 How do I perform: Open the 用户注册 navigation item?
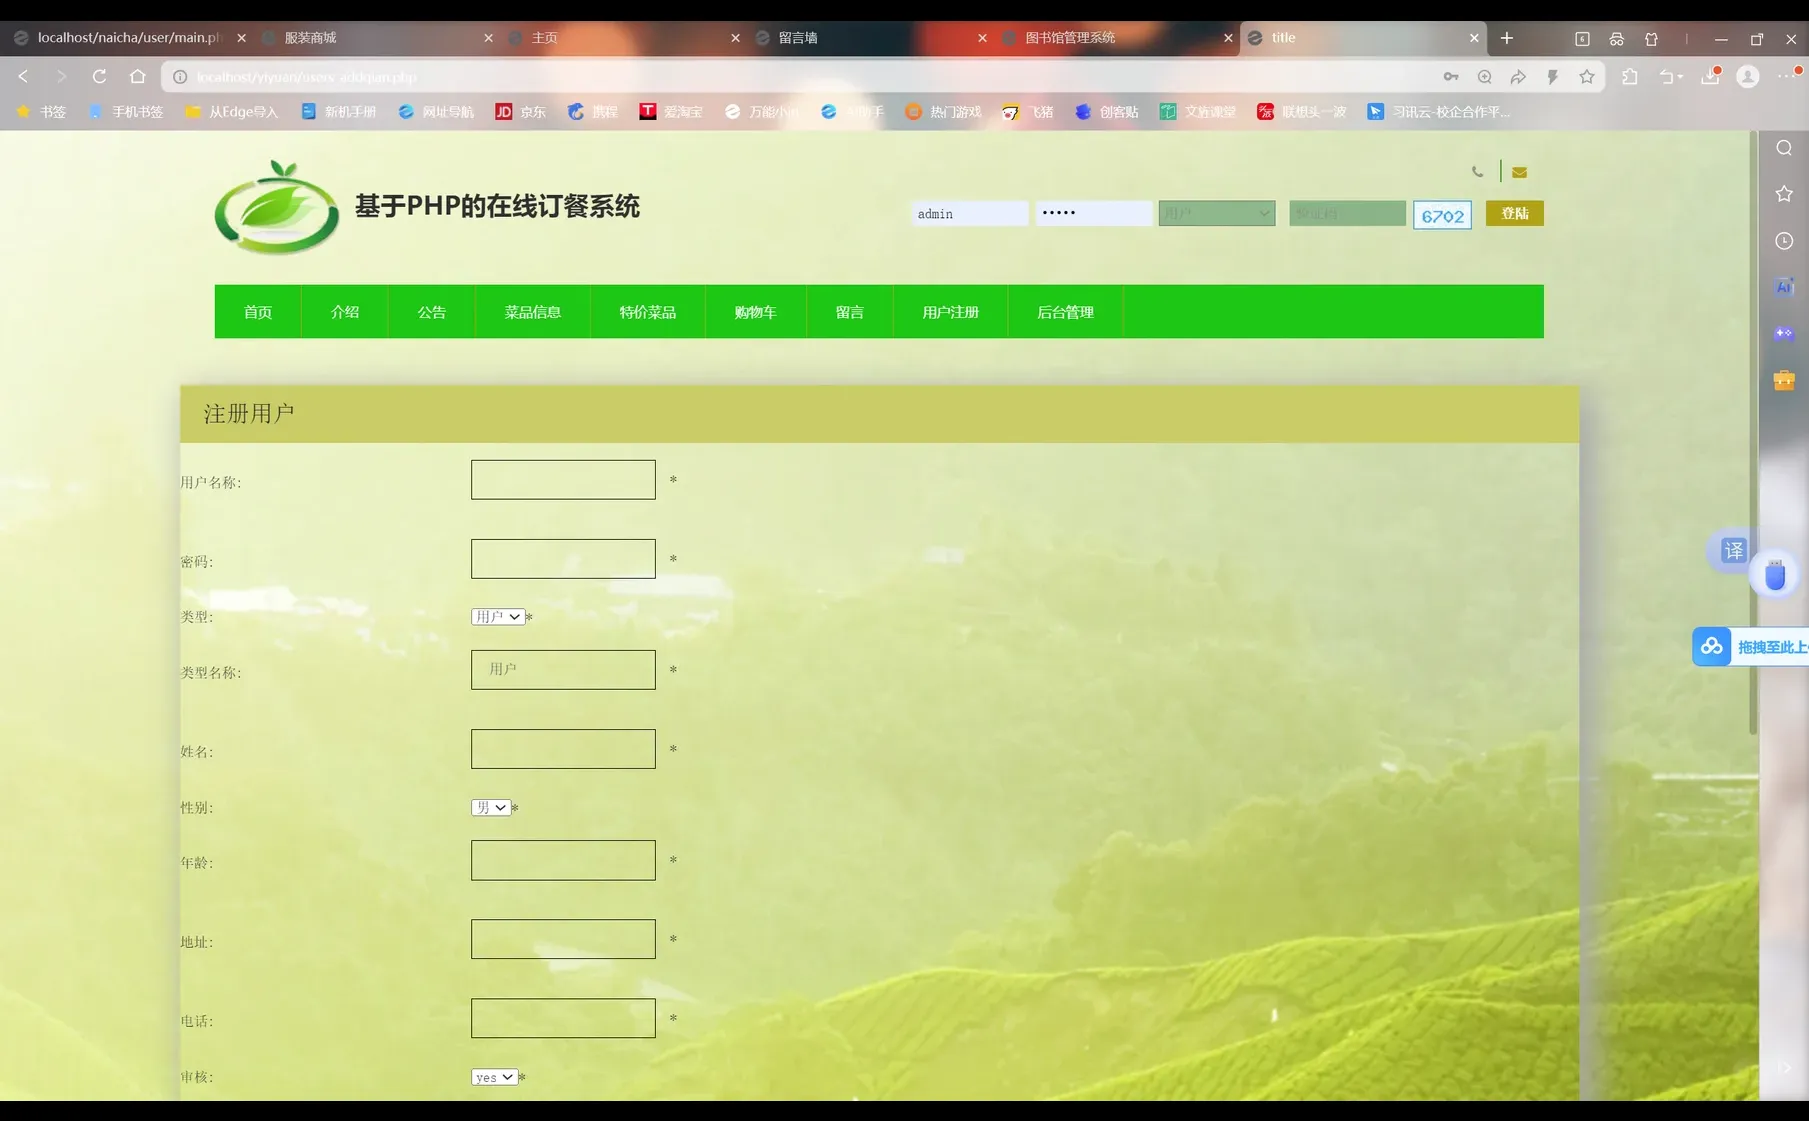tap(949, 311)
